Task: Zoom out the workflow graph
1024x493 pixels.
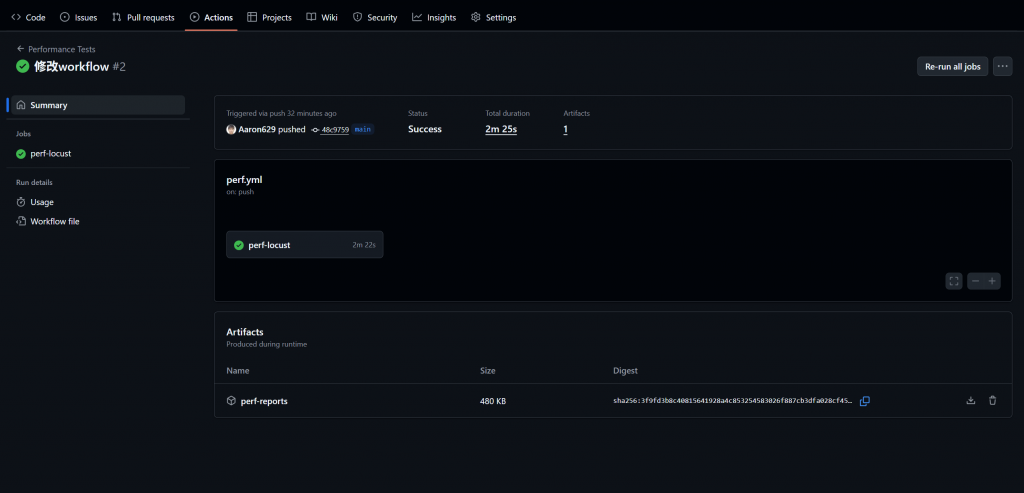Action: [976, 281]
